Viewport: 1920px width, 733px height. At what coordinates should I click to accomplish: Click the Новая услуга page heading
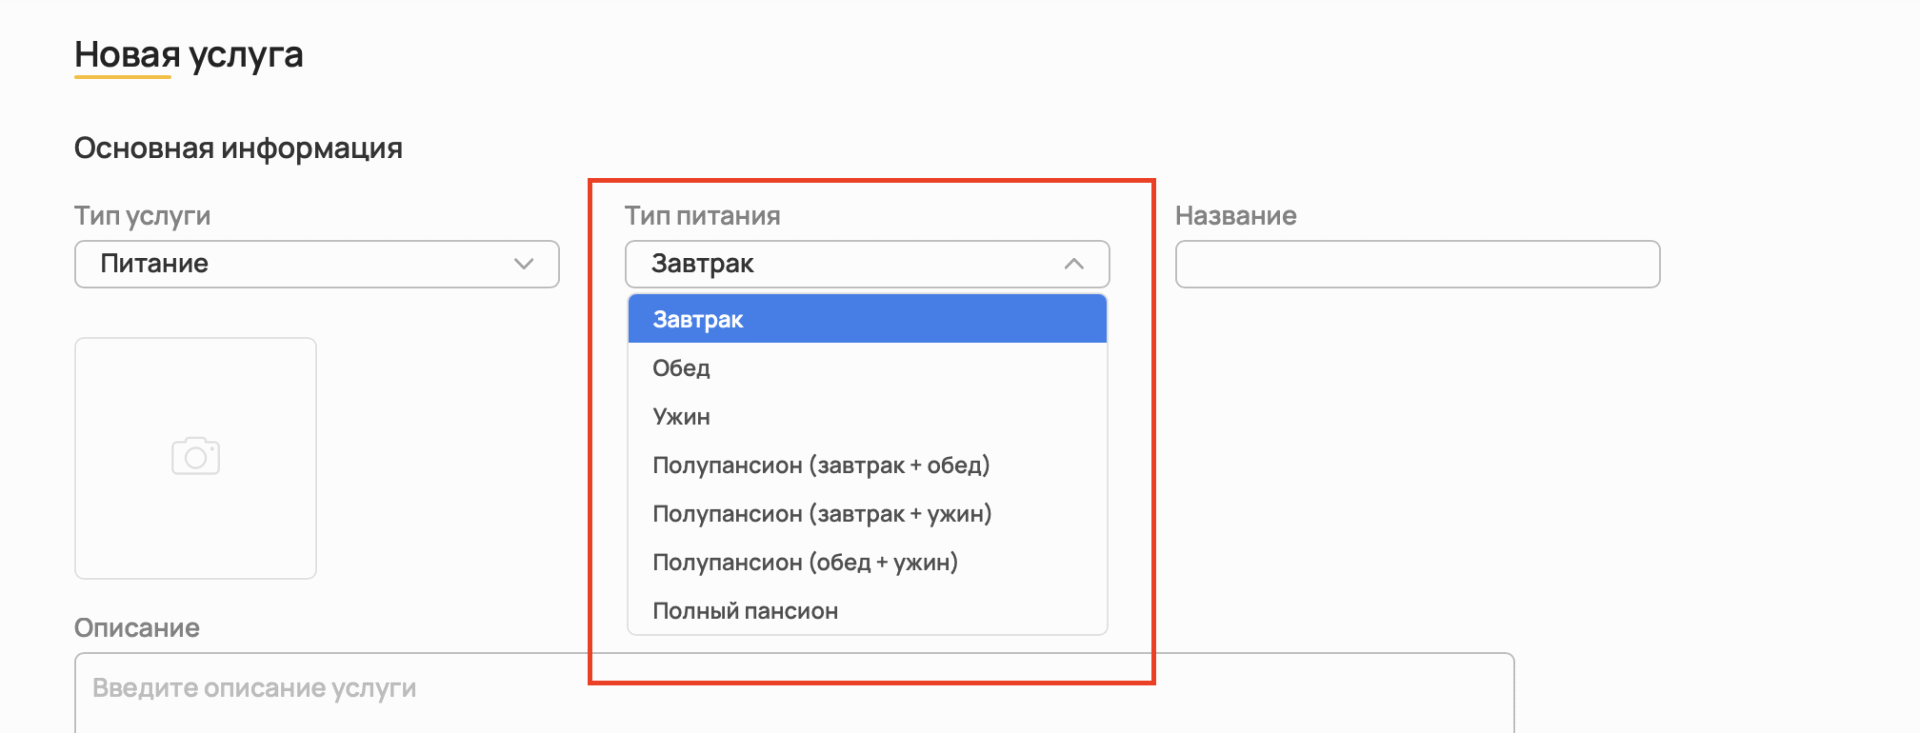coord(188,55)
